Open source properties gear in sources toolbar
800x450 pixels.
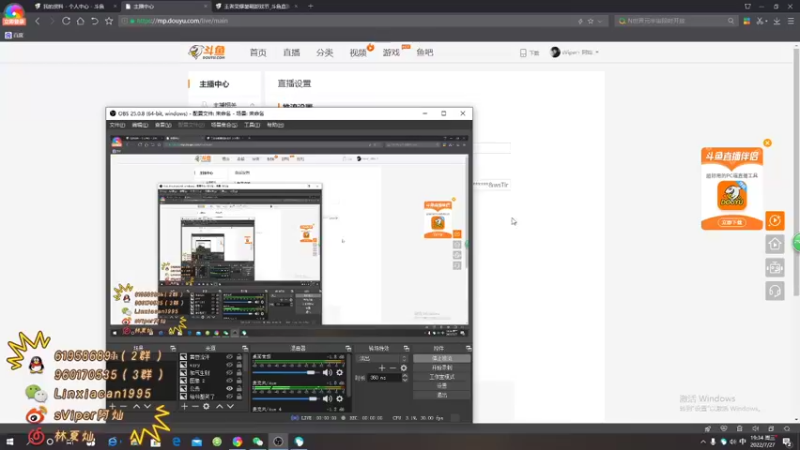(x=206, y=407)
